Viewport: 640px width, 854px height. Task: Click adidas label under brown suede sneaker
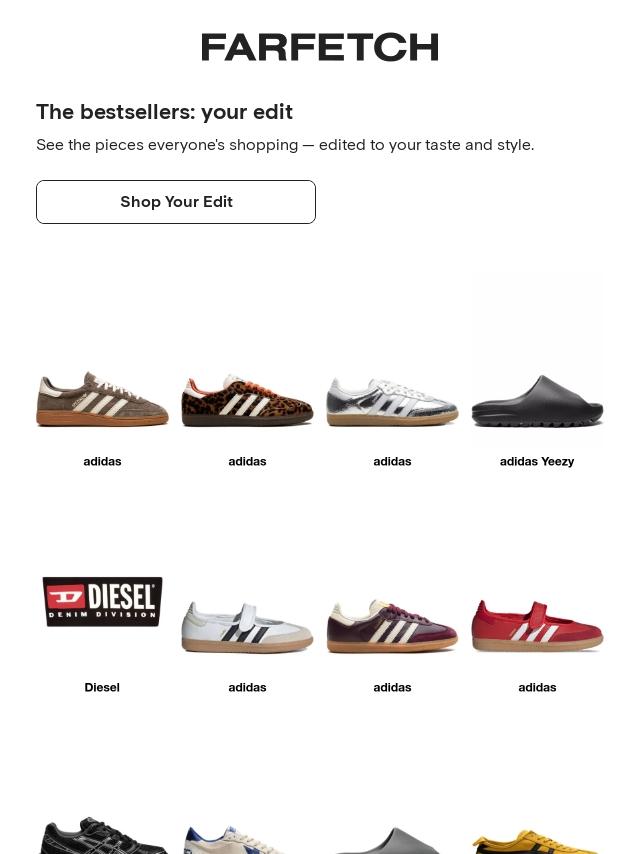point(102,461)
